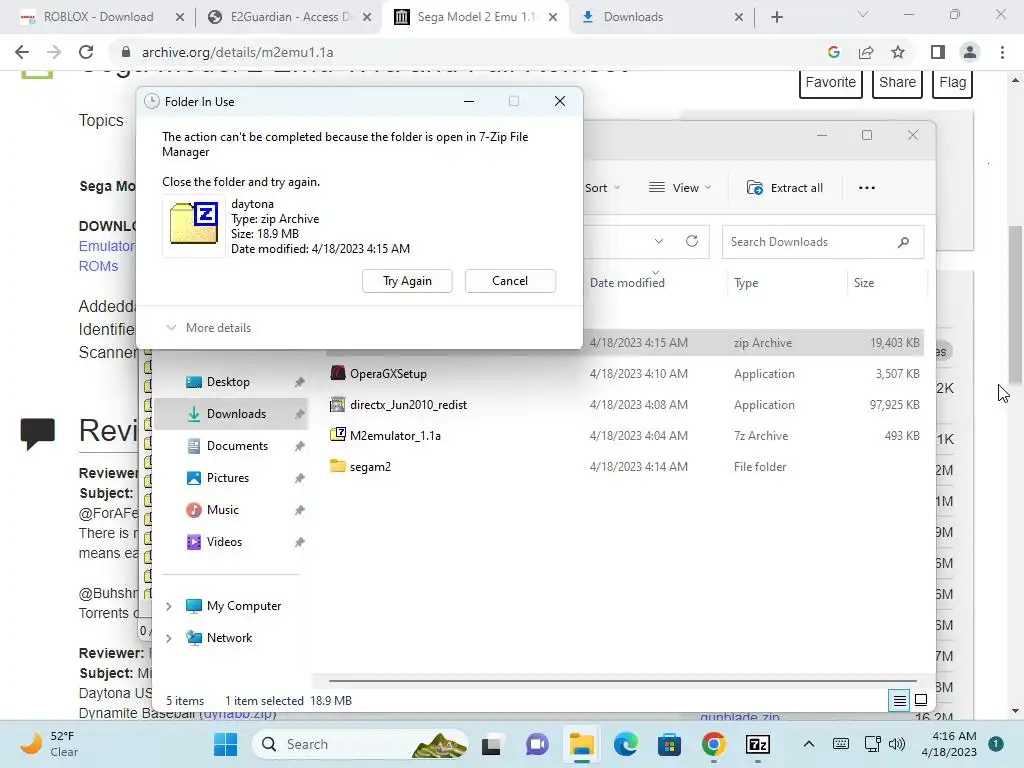
Task: Click Extract all in File Explorer
Action: [x=785, y=188]
